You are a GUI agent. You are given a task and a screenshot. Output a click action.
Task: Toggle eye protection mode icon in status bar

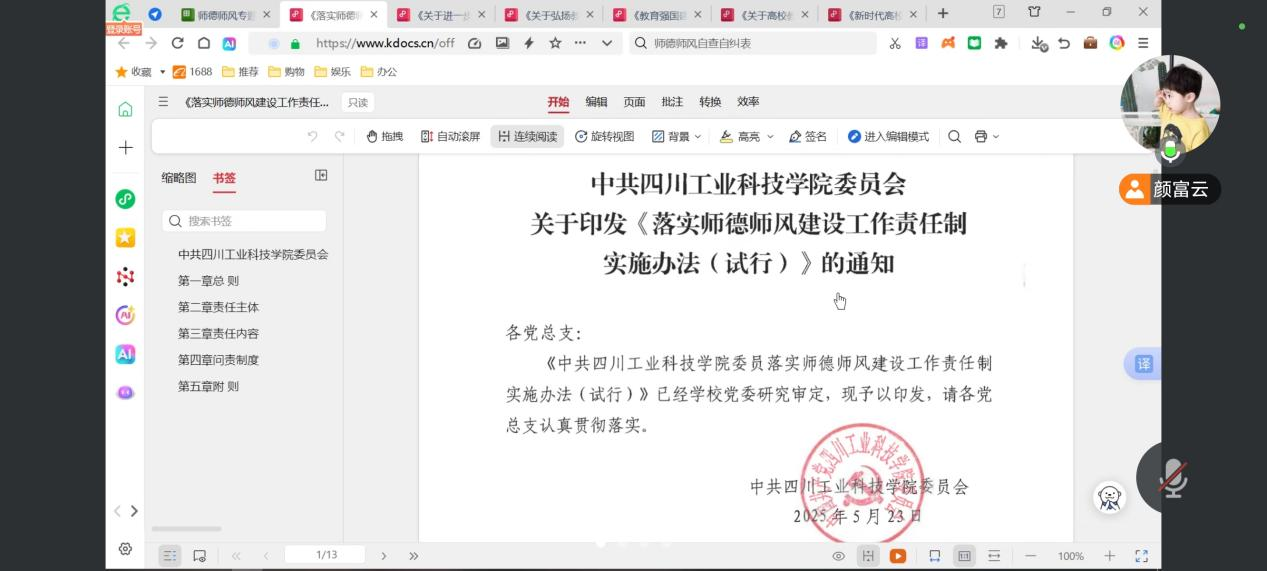pyautogui.click(x=839, y=556)
